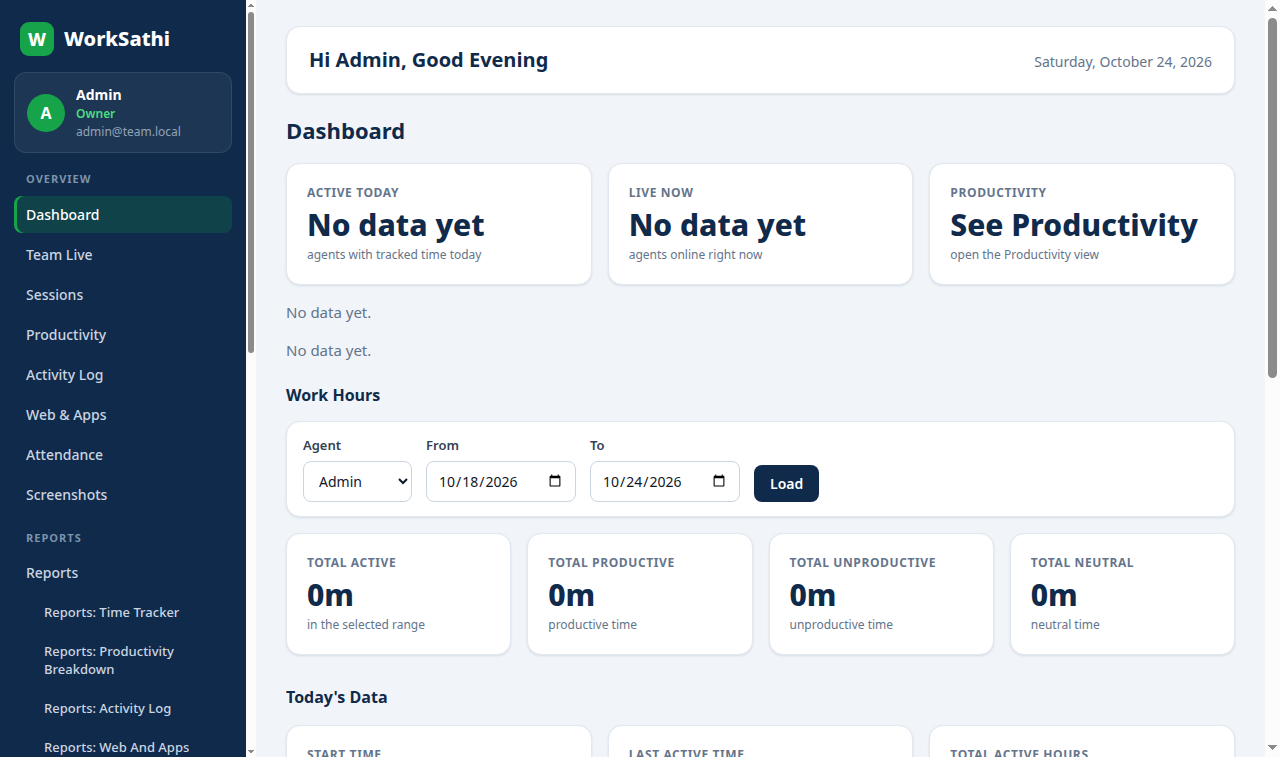Open the Sessions page
This screenshot has width=1280, height=757.
[x=123, y=295]
